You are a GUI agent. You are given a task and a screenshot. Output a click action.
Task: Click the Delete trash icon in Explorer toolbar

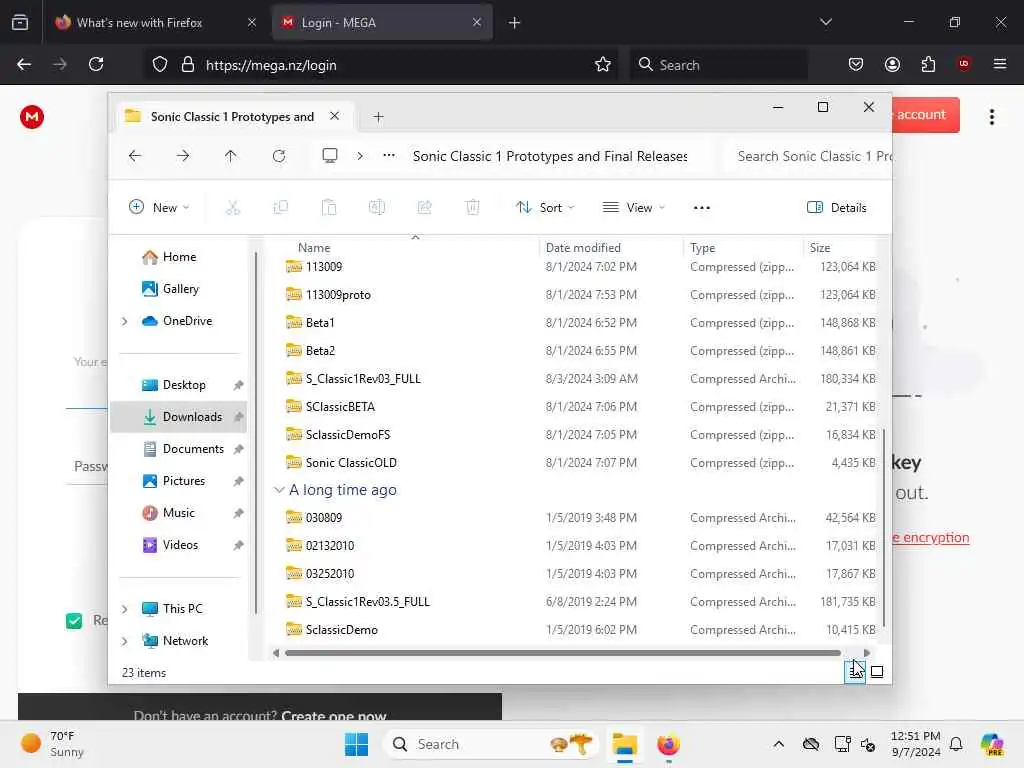(x=472, y=208)
